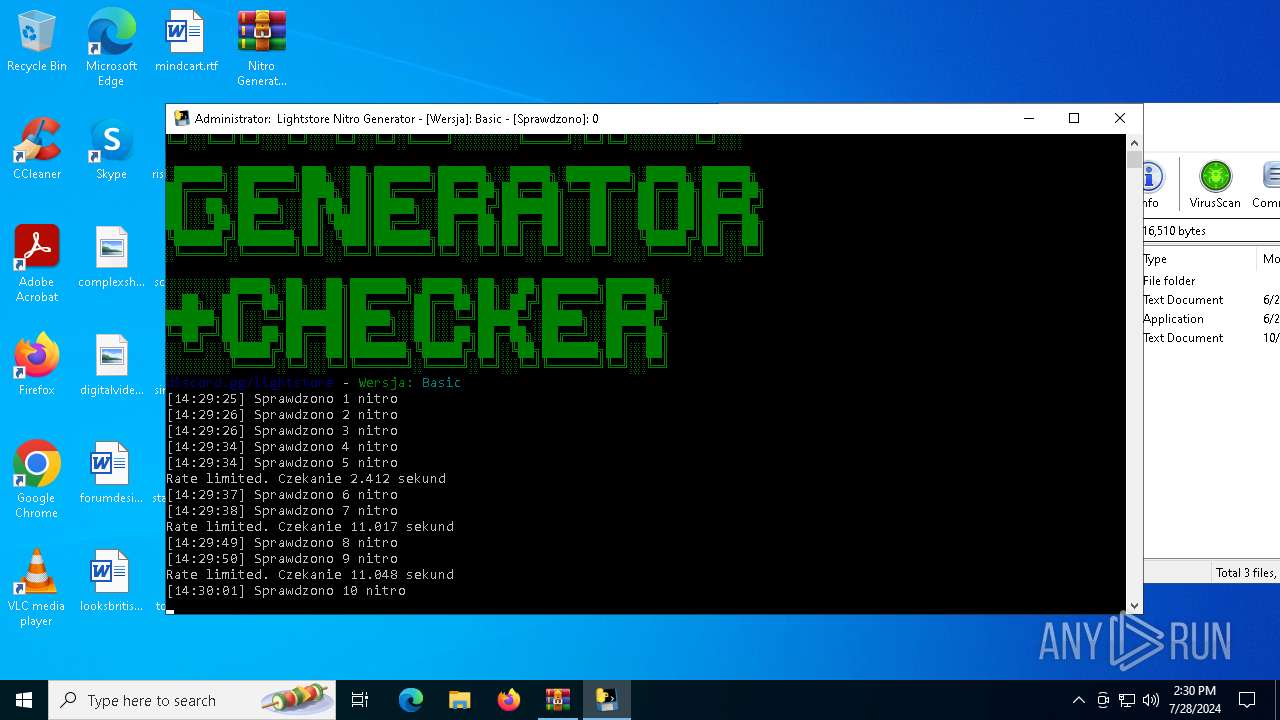Viewport: 1280px width, 720px height.
Task: Open Adobe Acrobat desktop shortcut
Action: 37,263
